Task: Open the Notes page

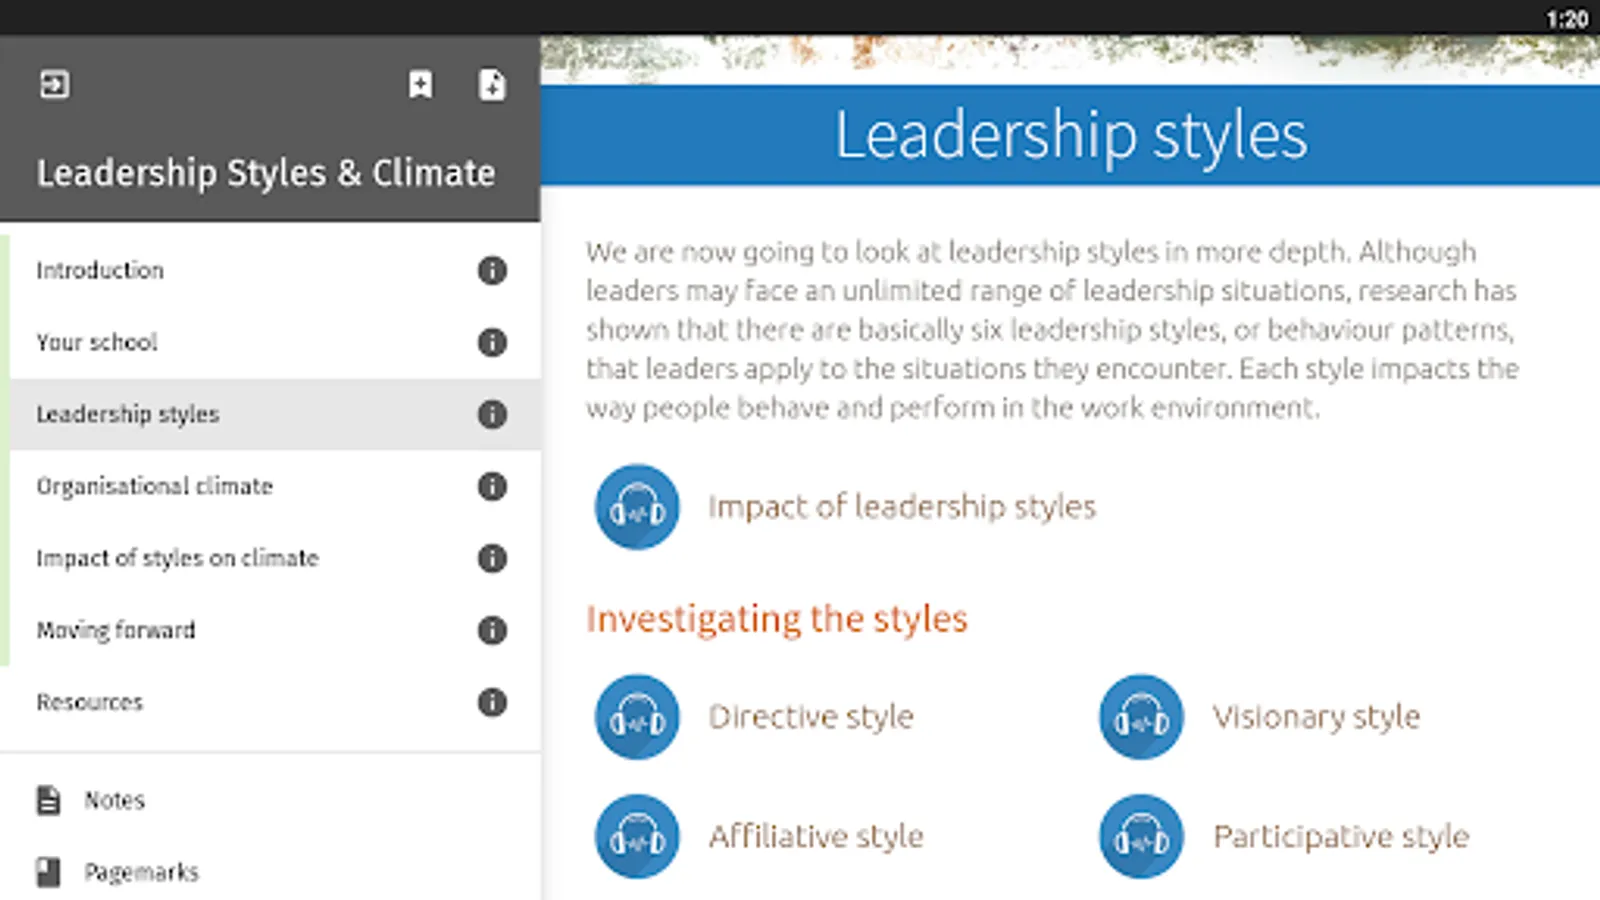Action: point(113,800)
